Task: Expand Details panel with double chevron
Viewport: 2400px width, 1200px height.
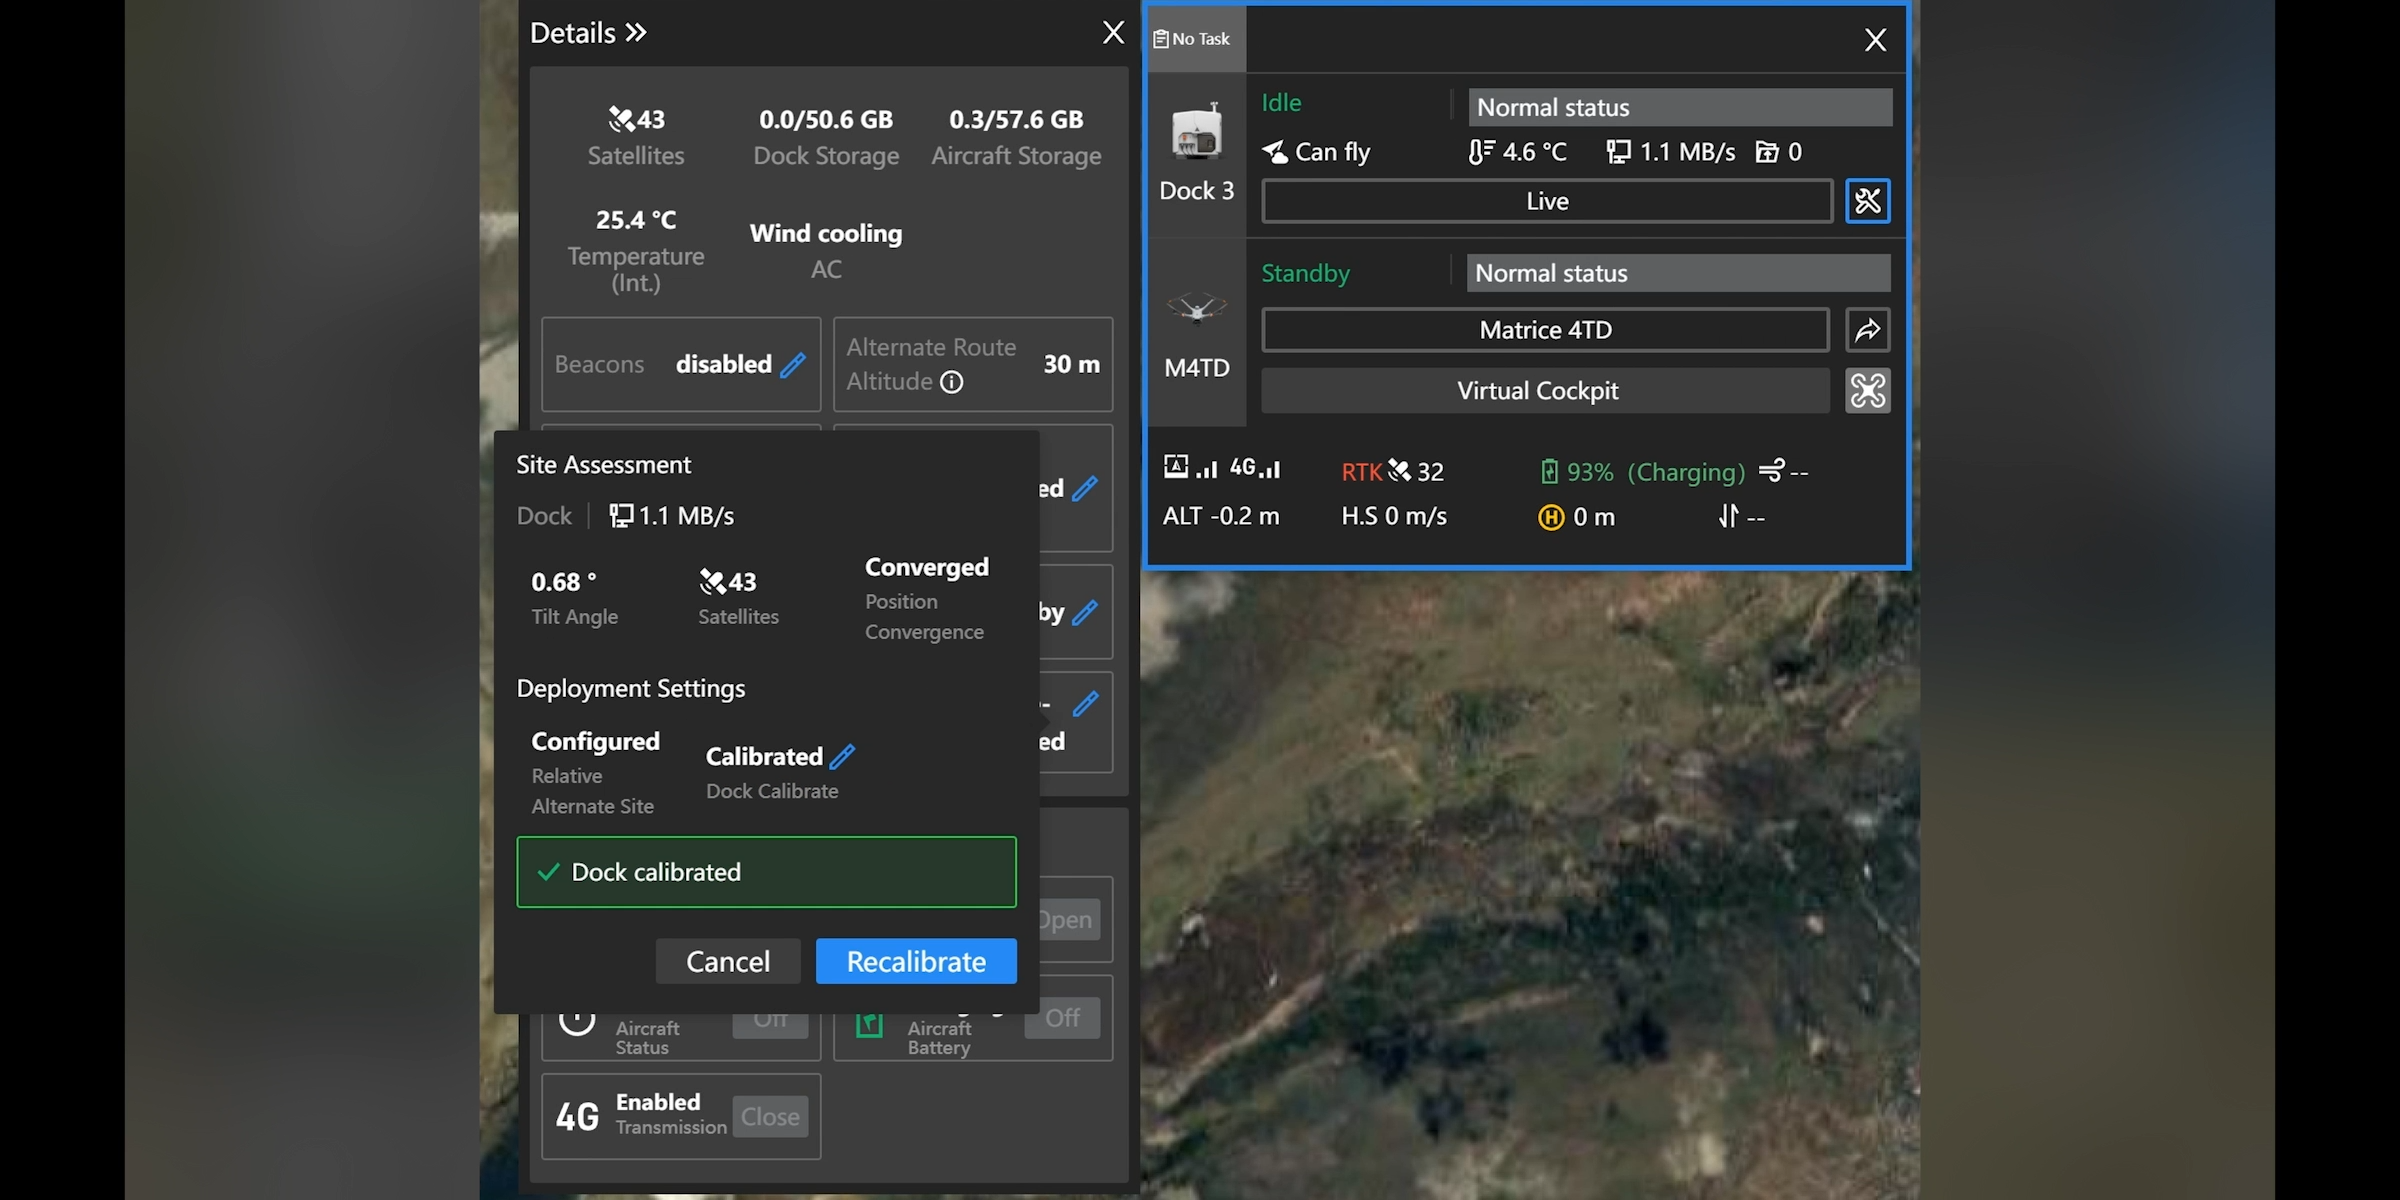Action: 636,33
